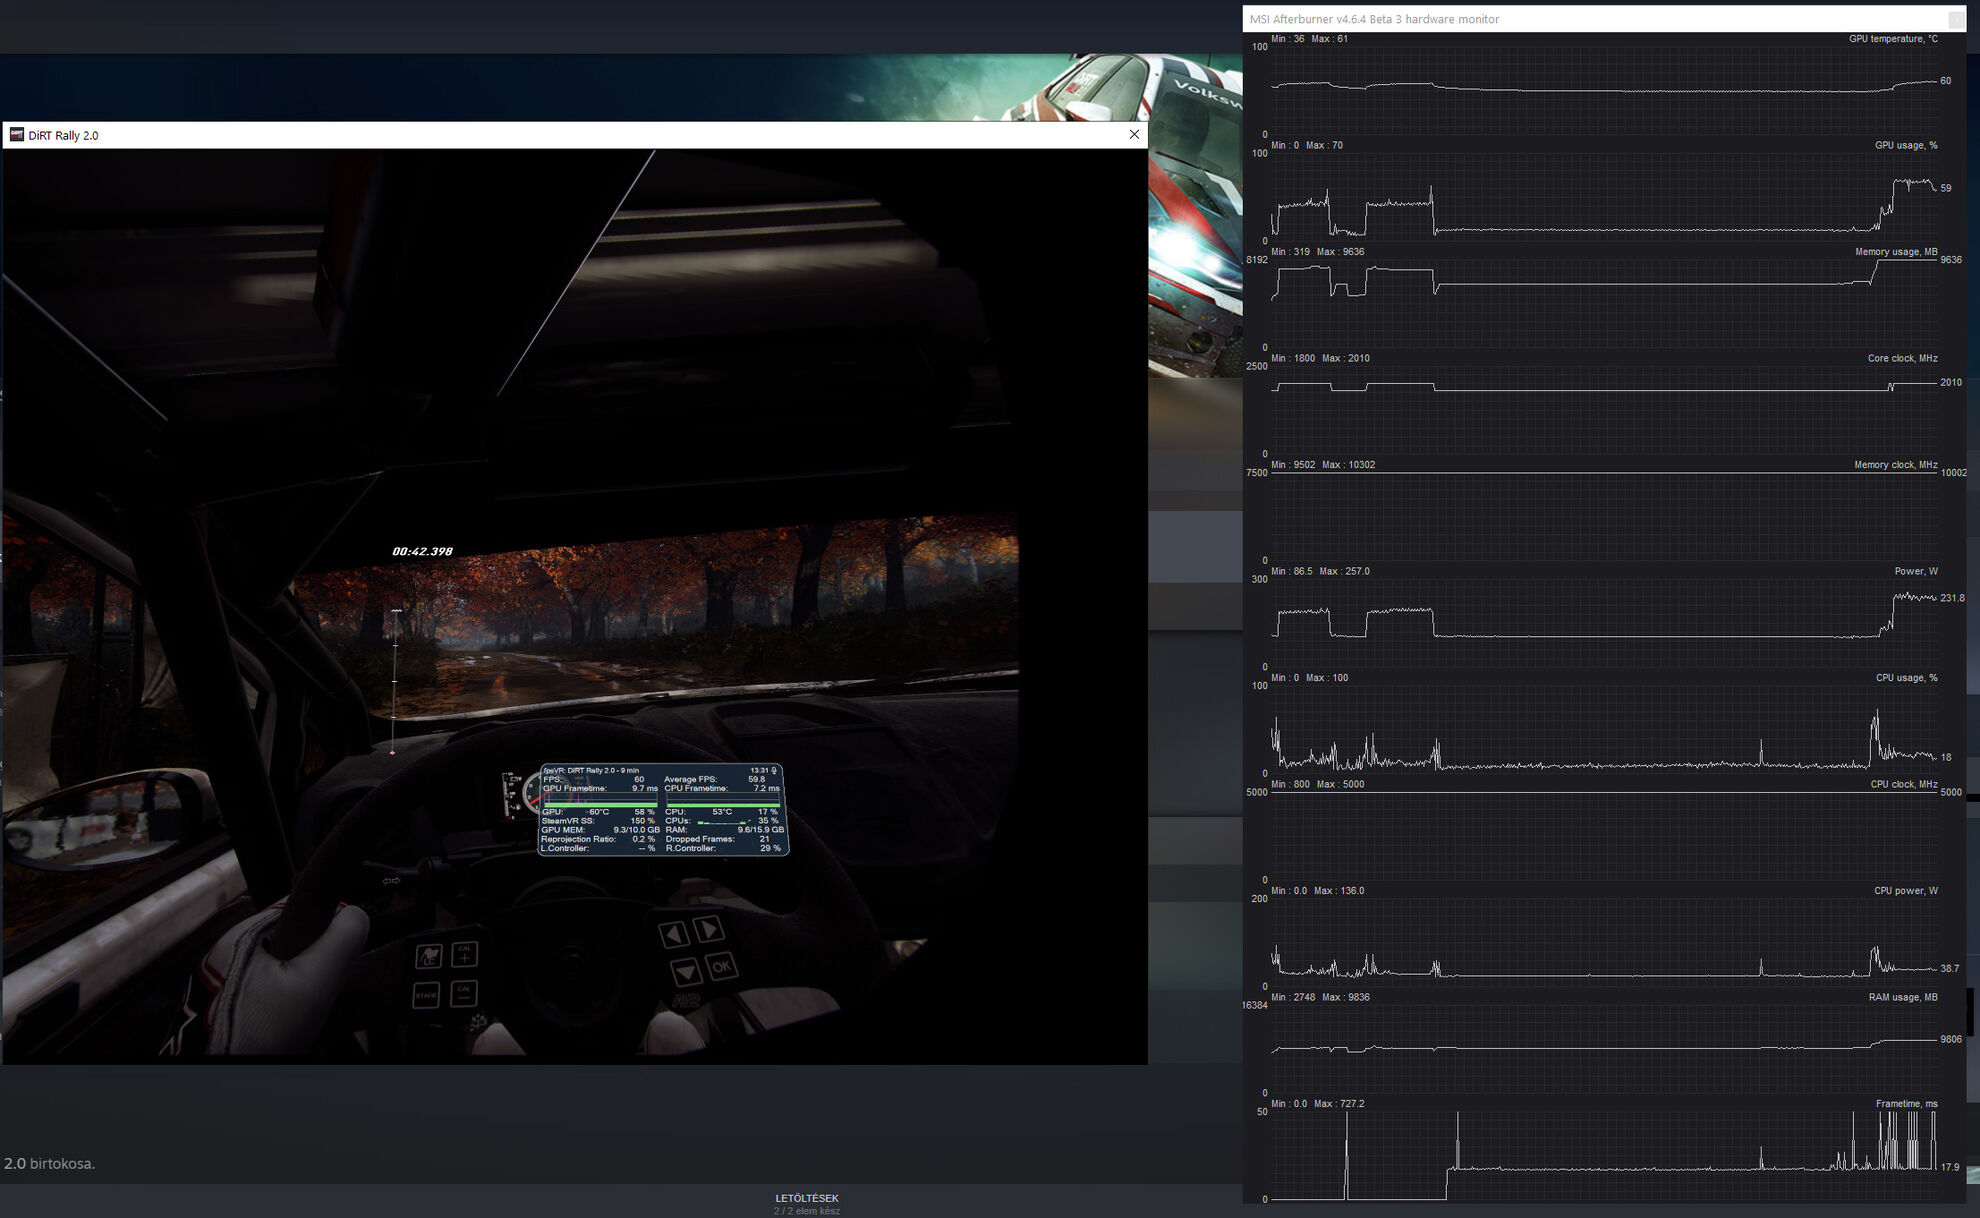Click the Memory clock, MHz graph label
The width and height of the screenshot is (1980, 1218).
pyautogui.click(x=1895, y=465)
